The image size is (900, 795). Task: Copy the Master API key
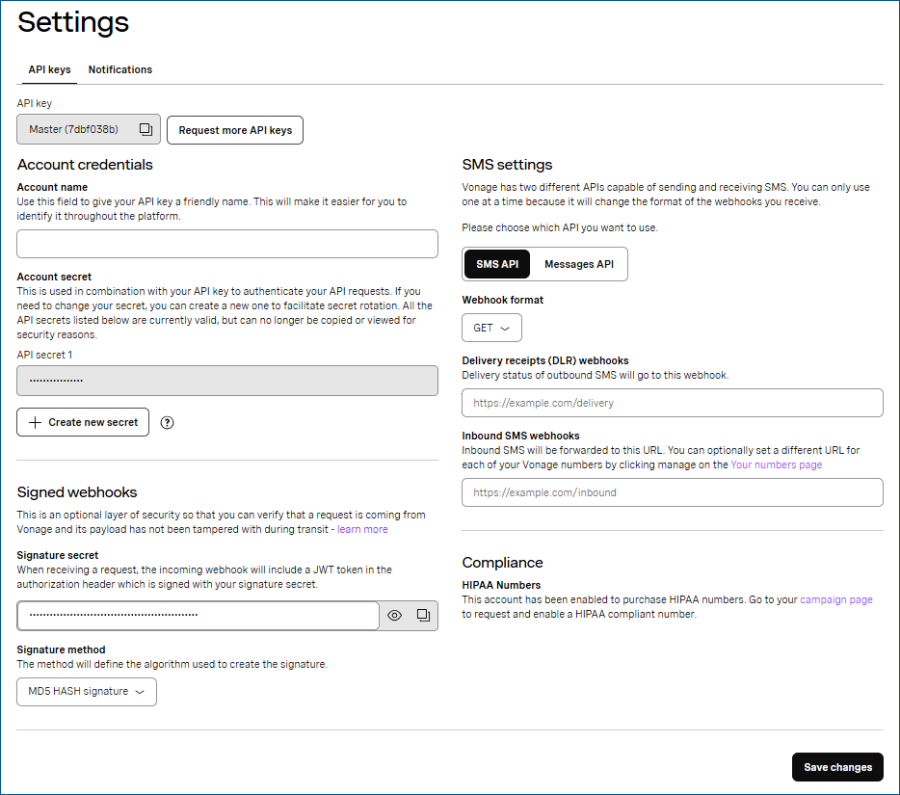tap(145, 130)
